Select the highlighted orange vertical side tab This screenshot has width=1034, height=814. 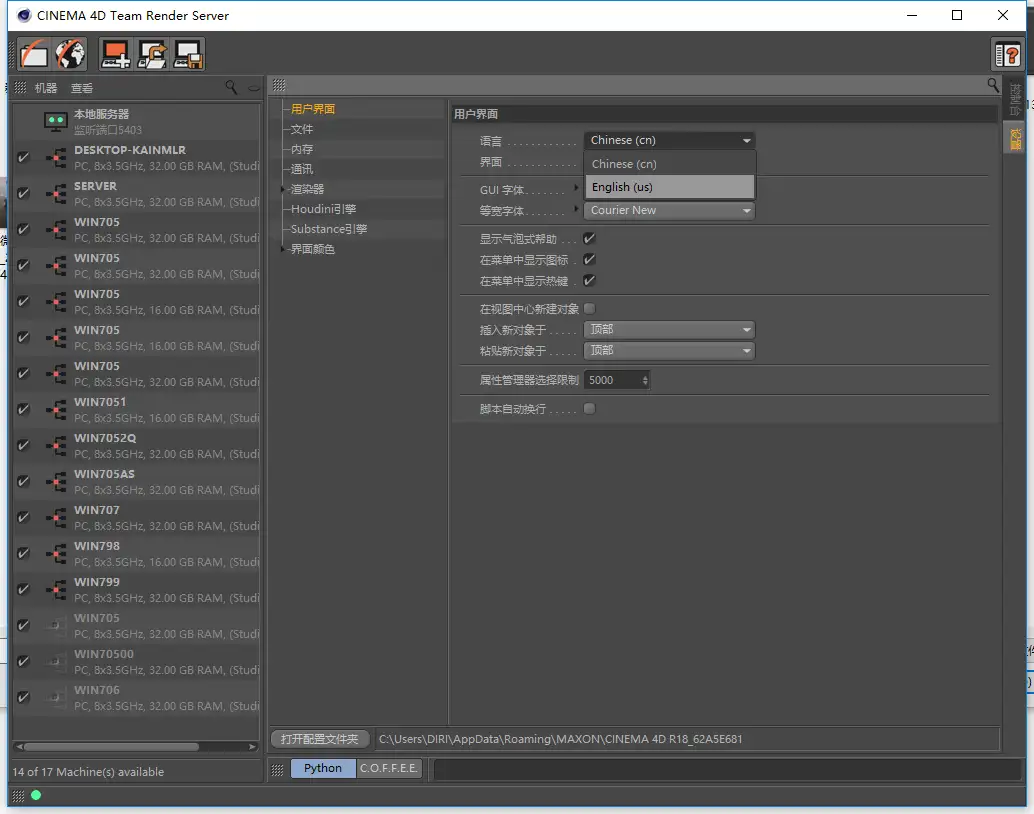point(1014,139)
